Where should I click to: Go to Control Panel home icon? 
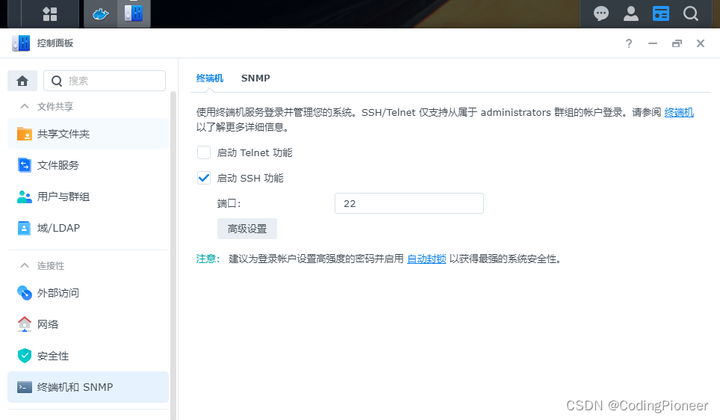point(22,81)
